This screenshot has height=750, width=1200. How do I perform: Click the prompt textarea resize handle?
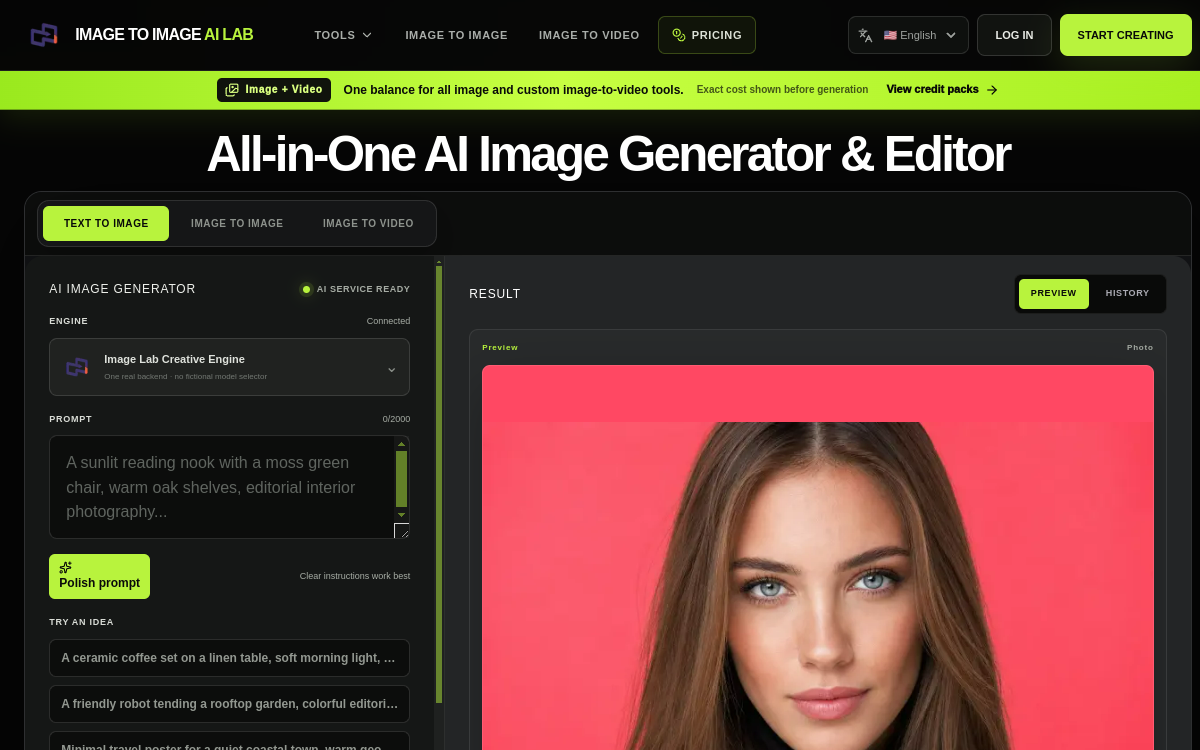(401, 531)
